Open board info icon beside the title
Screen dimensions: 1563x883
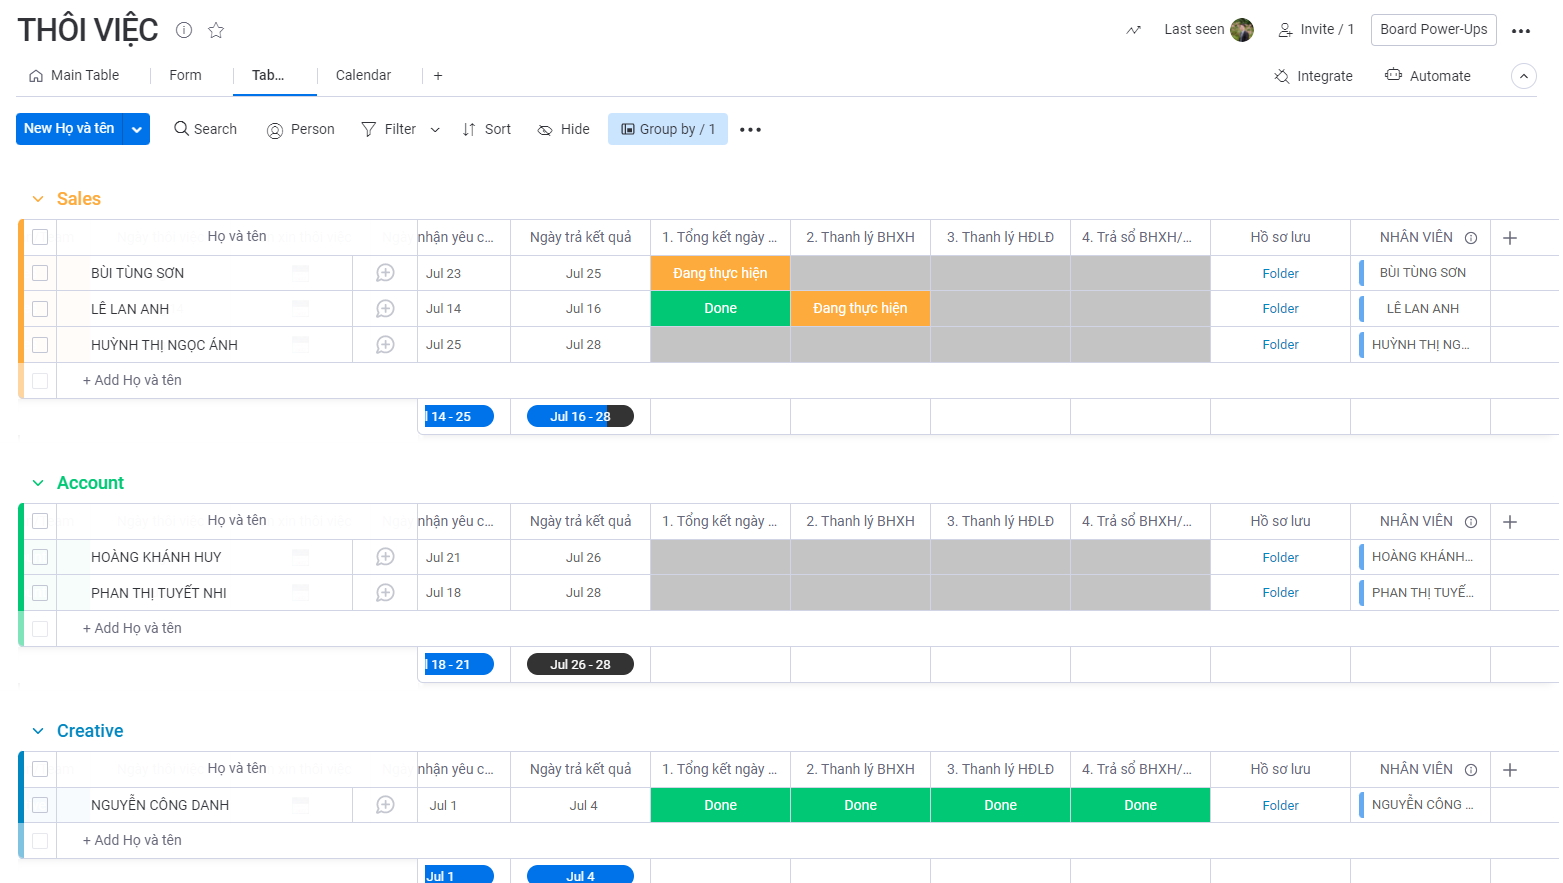(184, 30)
